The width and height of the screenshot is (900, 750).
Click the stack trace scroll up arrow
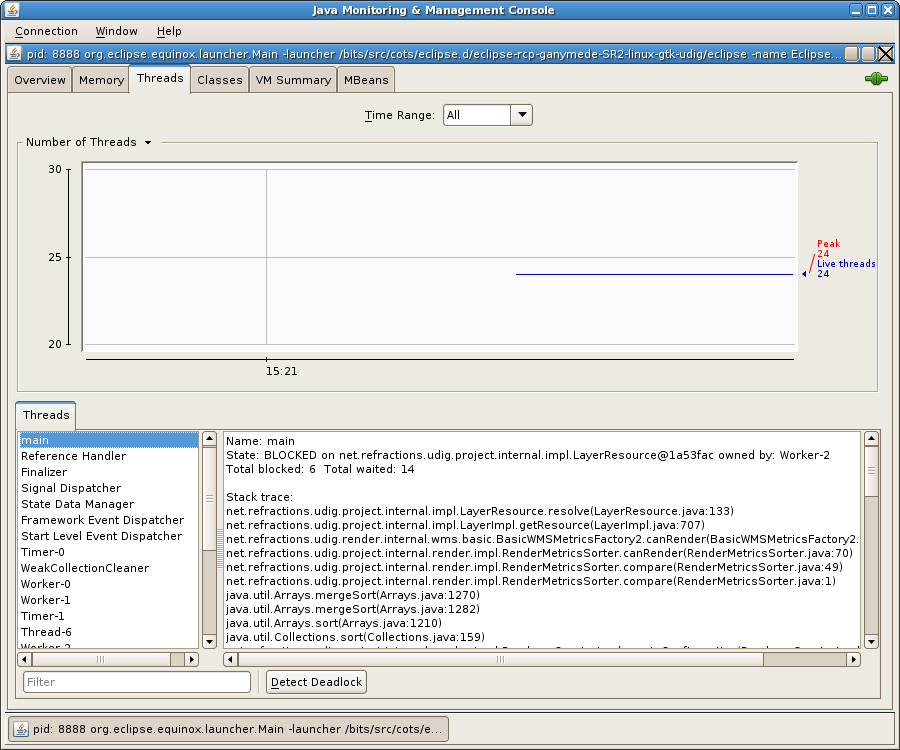(871, 439)
